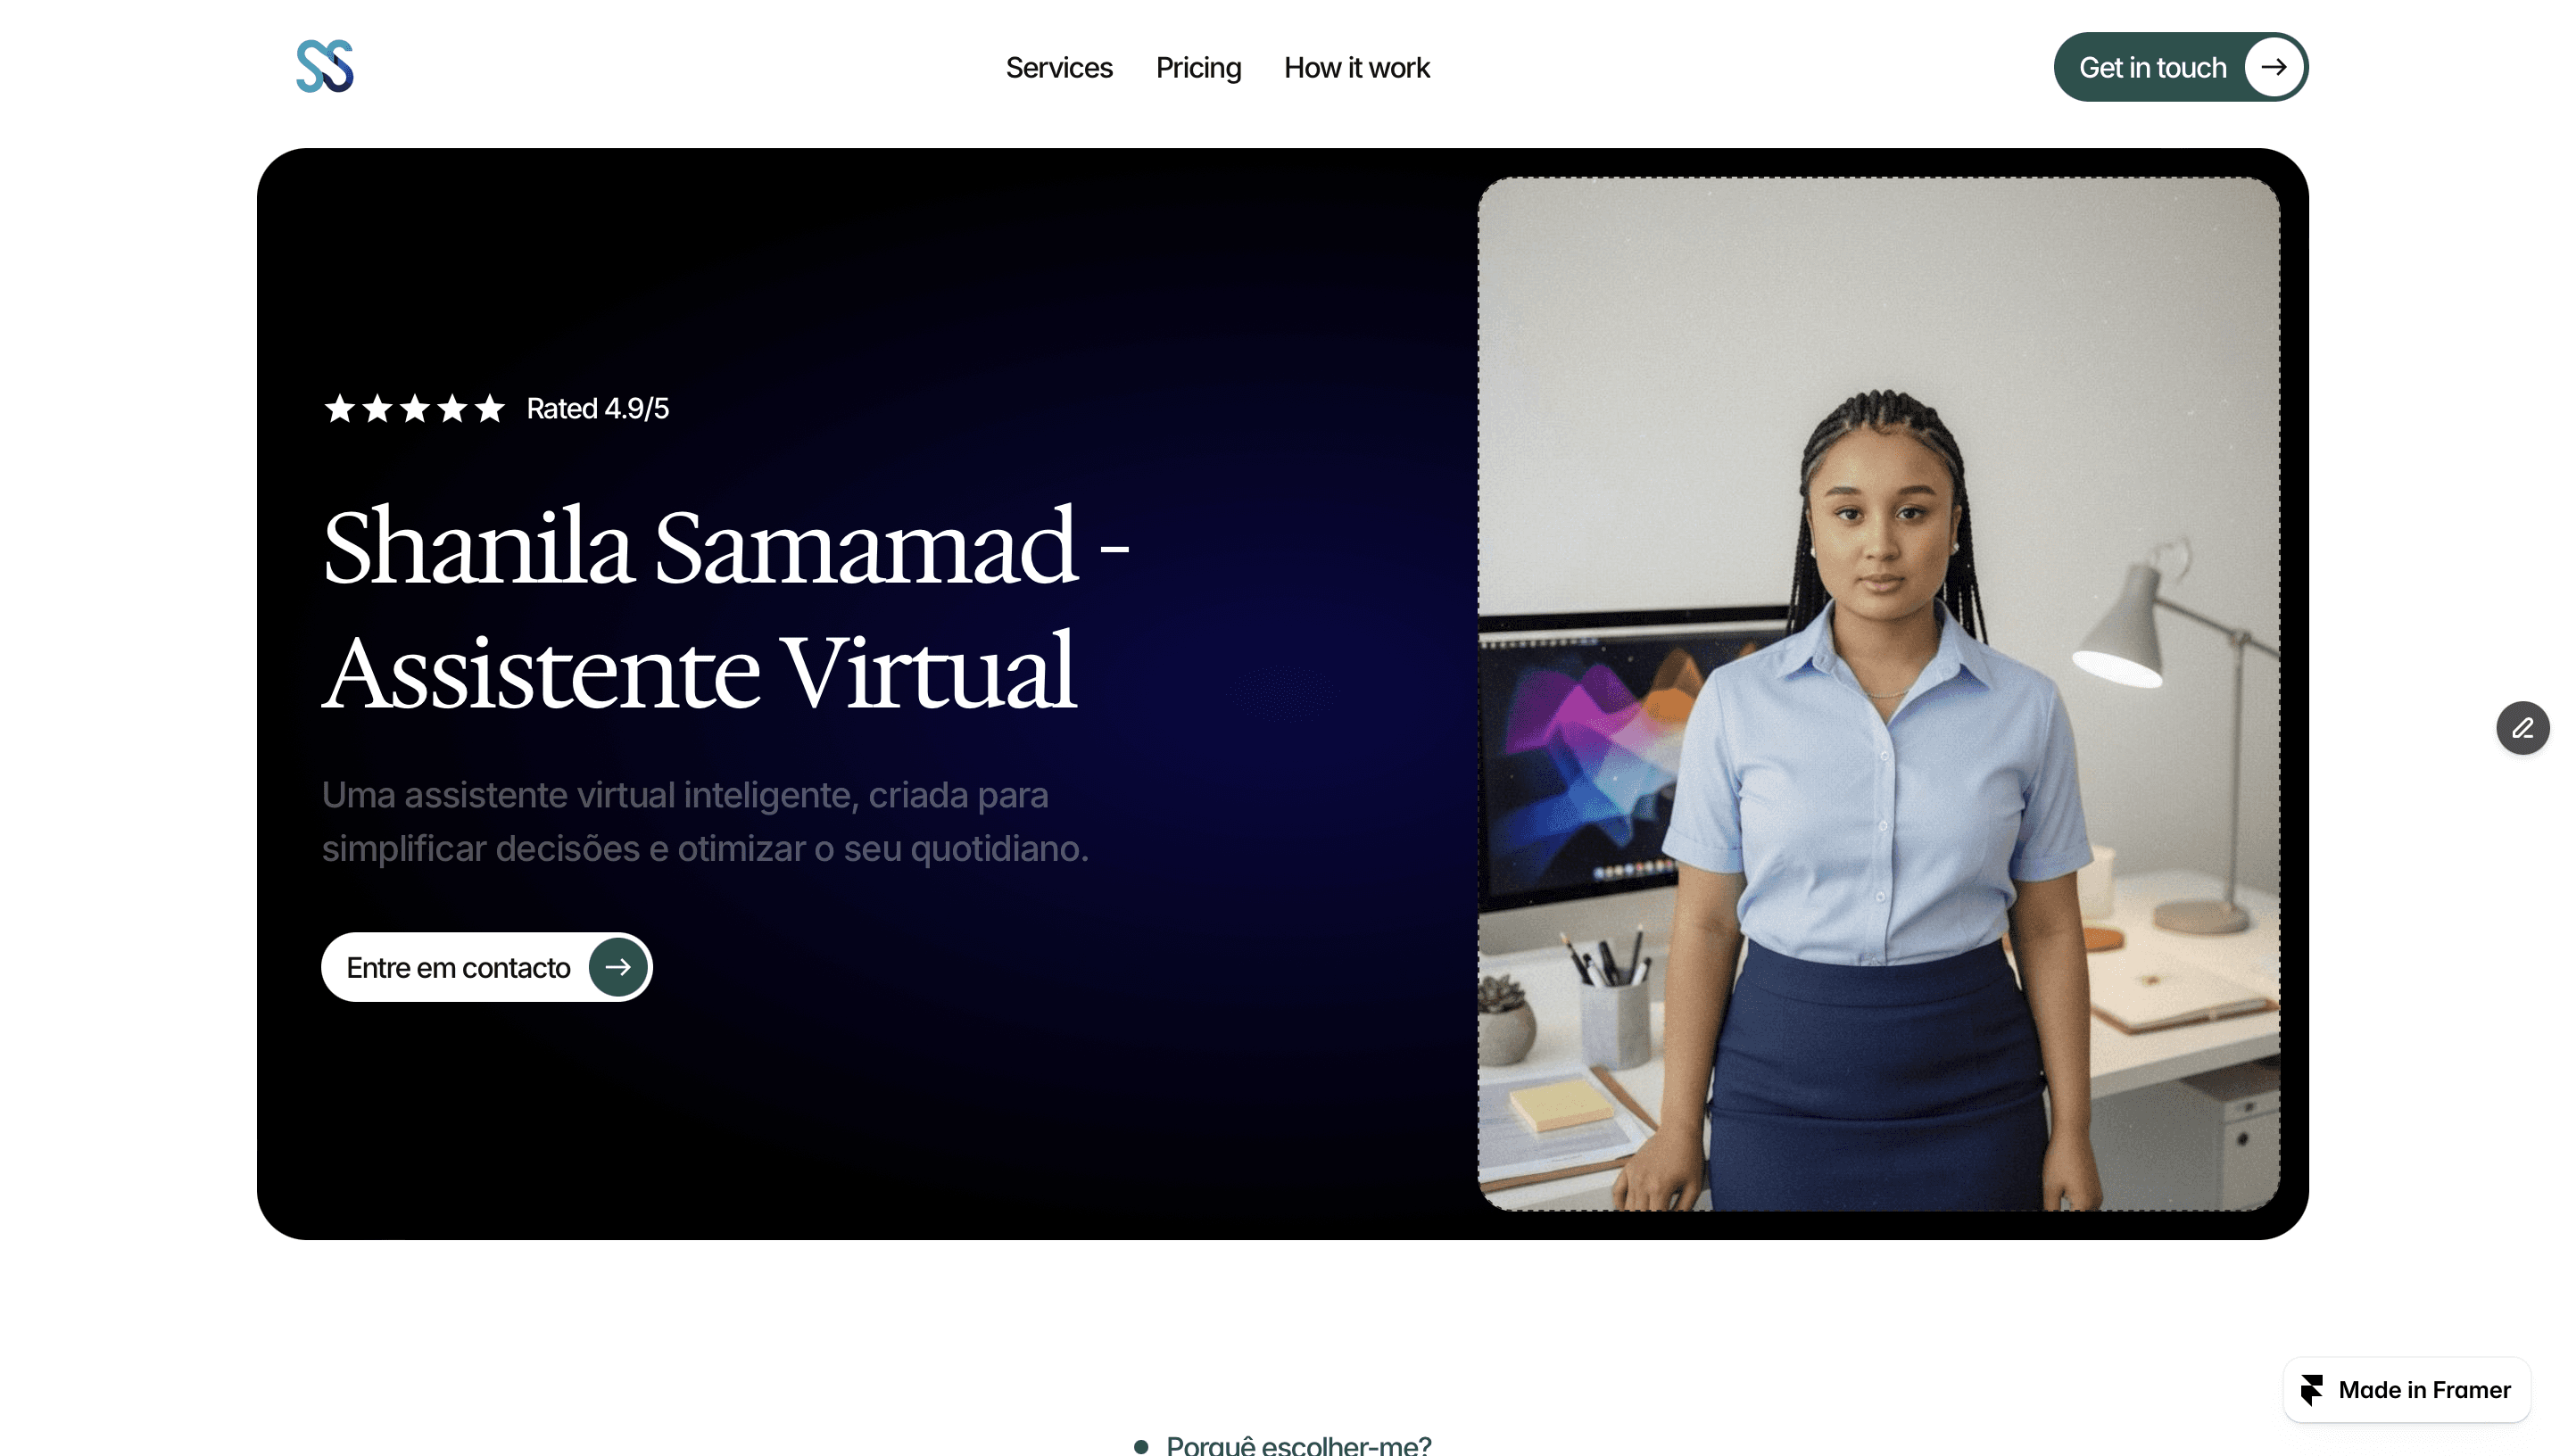Click the Porquê escolher-me? label
Image resolution: width=2568 pixels, height=1456 pixels.
click(1298, 1444)
